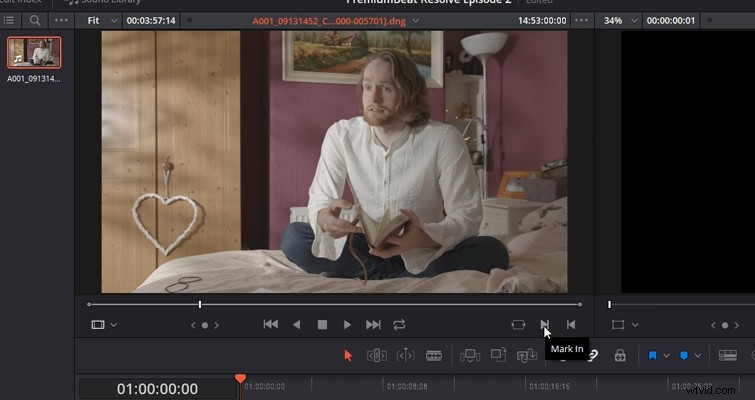This screenshot has width=755, height=400.
Task: Click 01:00:16:16 on the timeline ruler
Action: [549, 386]
